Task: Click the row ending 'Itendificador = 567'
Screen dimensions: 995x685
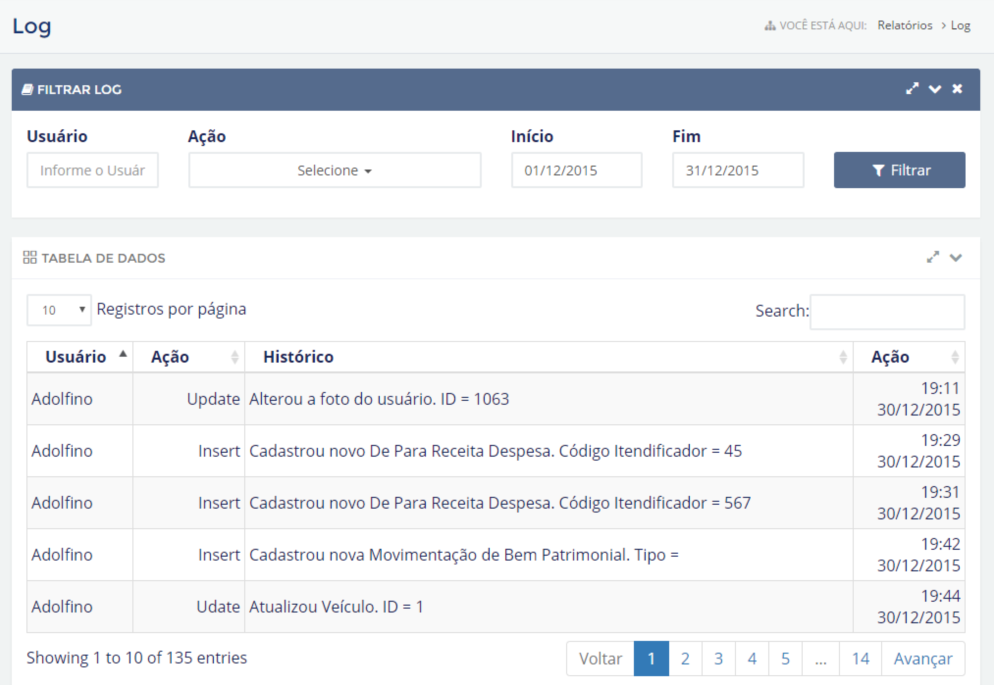Action: click(x=496, y=503)
